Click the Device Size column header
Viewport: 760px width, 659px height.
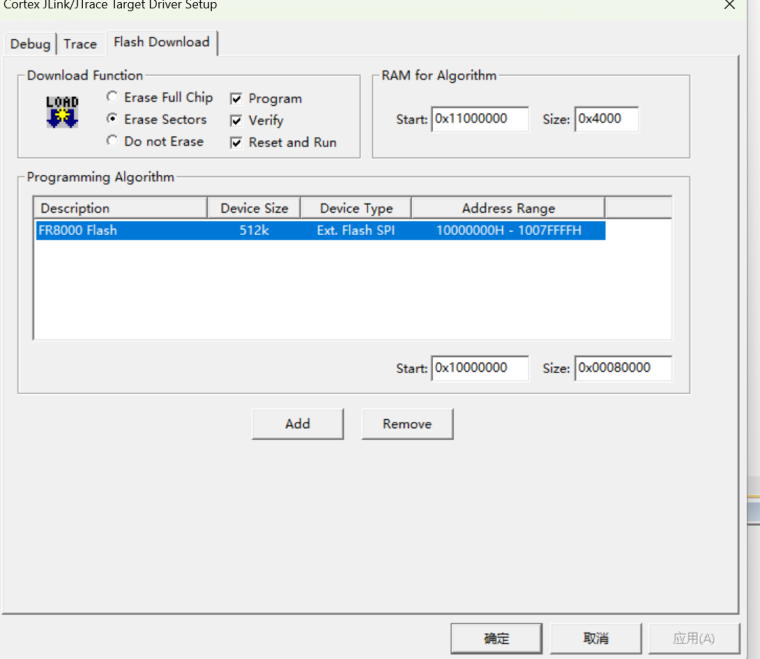pos(254,208)
